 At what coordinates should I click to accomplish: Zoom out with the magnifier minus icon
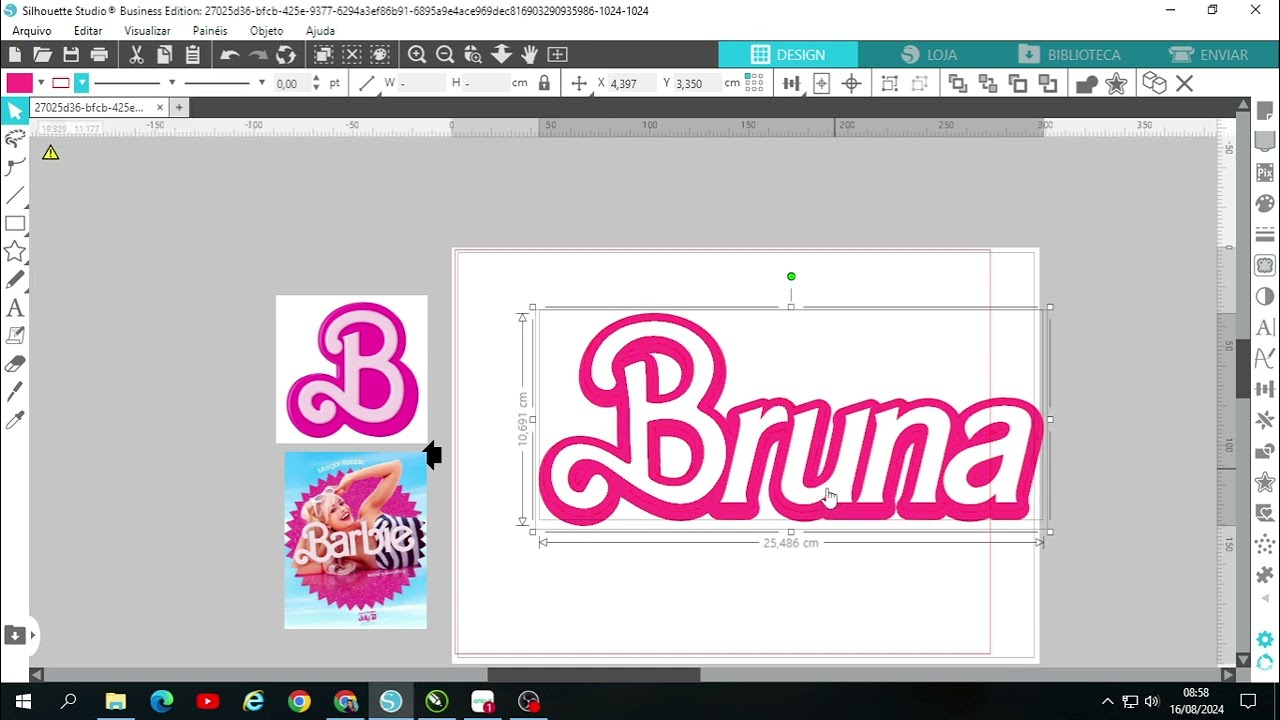(x=445, y=54)
